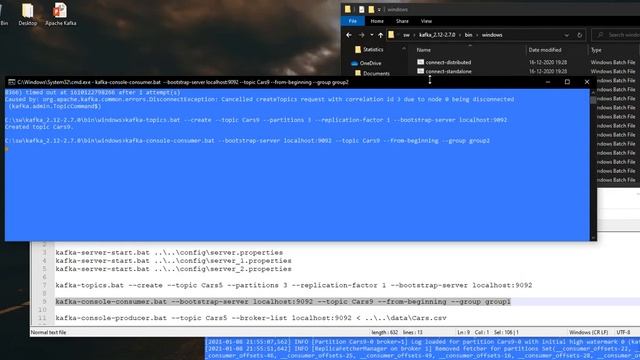The image size is (640, 360).
Task: Click the 'bin' breadcrumb segment
Action: pyautogui.click(x=468, y=35)
